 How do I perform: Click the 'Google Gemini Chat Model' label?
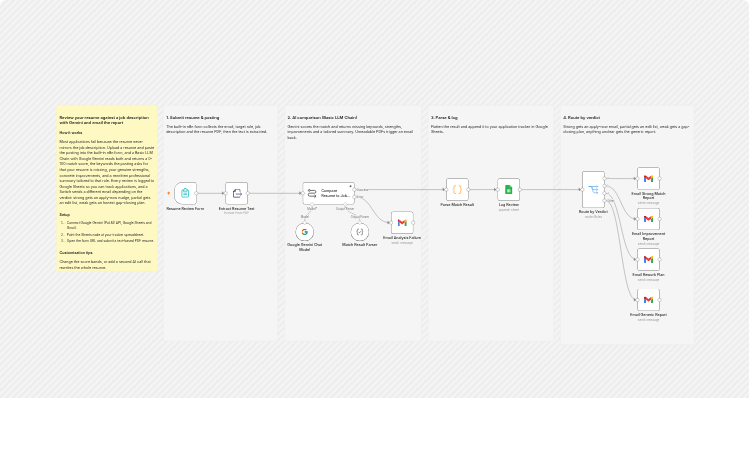[304, 247]
